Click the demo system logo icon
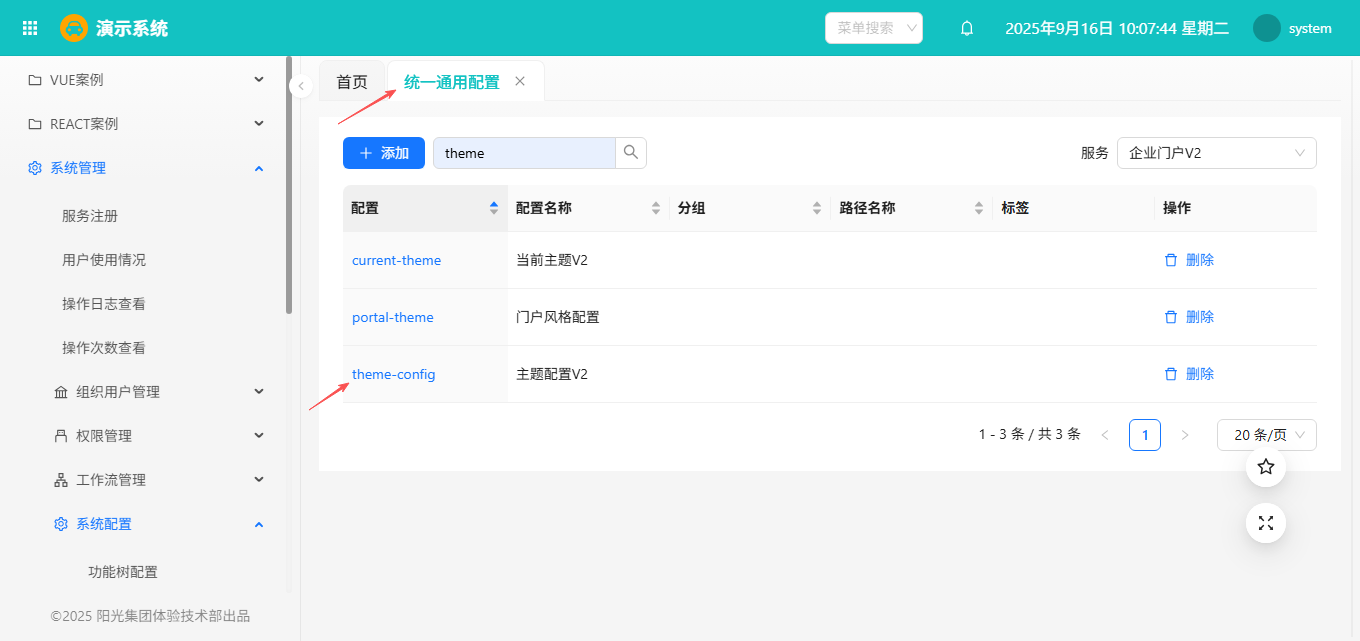 point(74,28)
